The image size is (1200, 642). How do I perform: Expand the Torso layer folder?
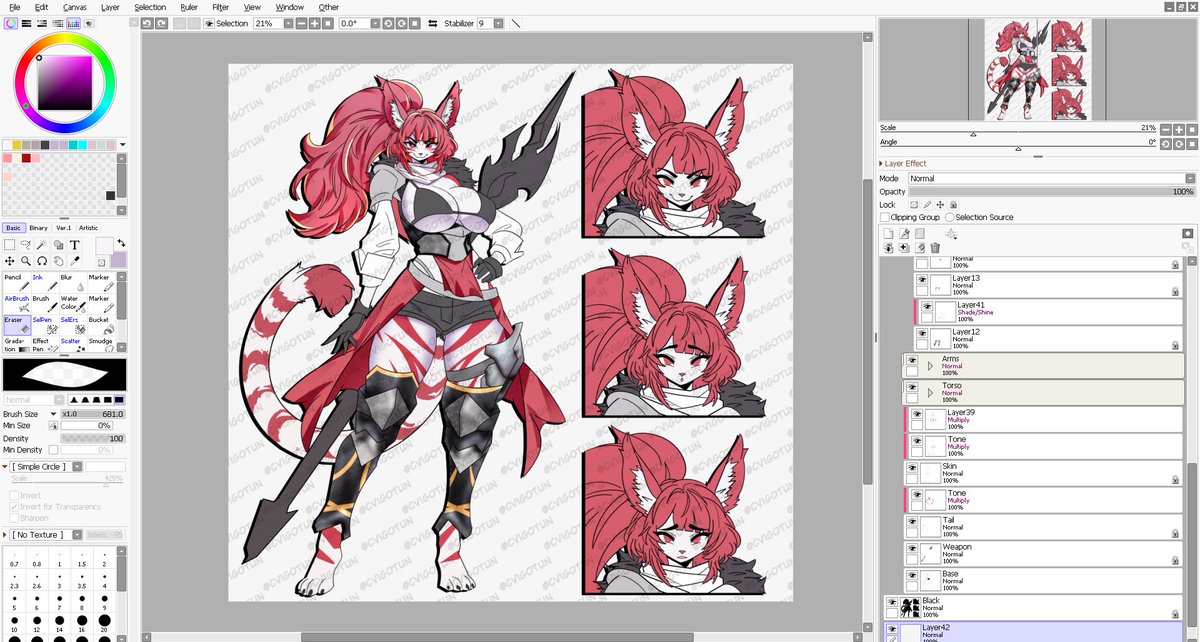point(931,393)
